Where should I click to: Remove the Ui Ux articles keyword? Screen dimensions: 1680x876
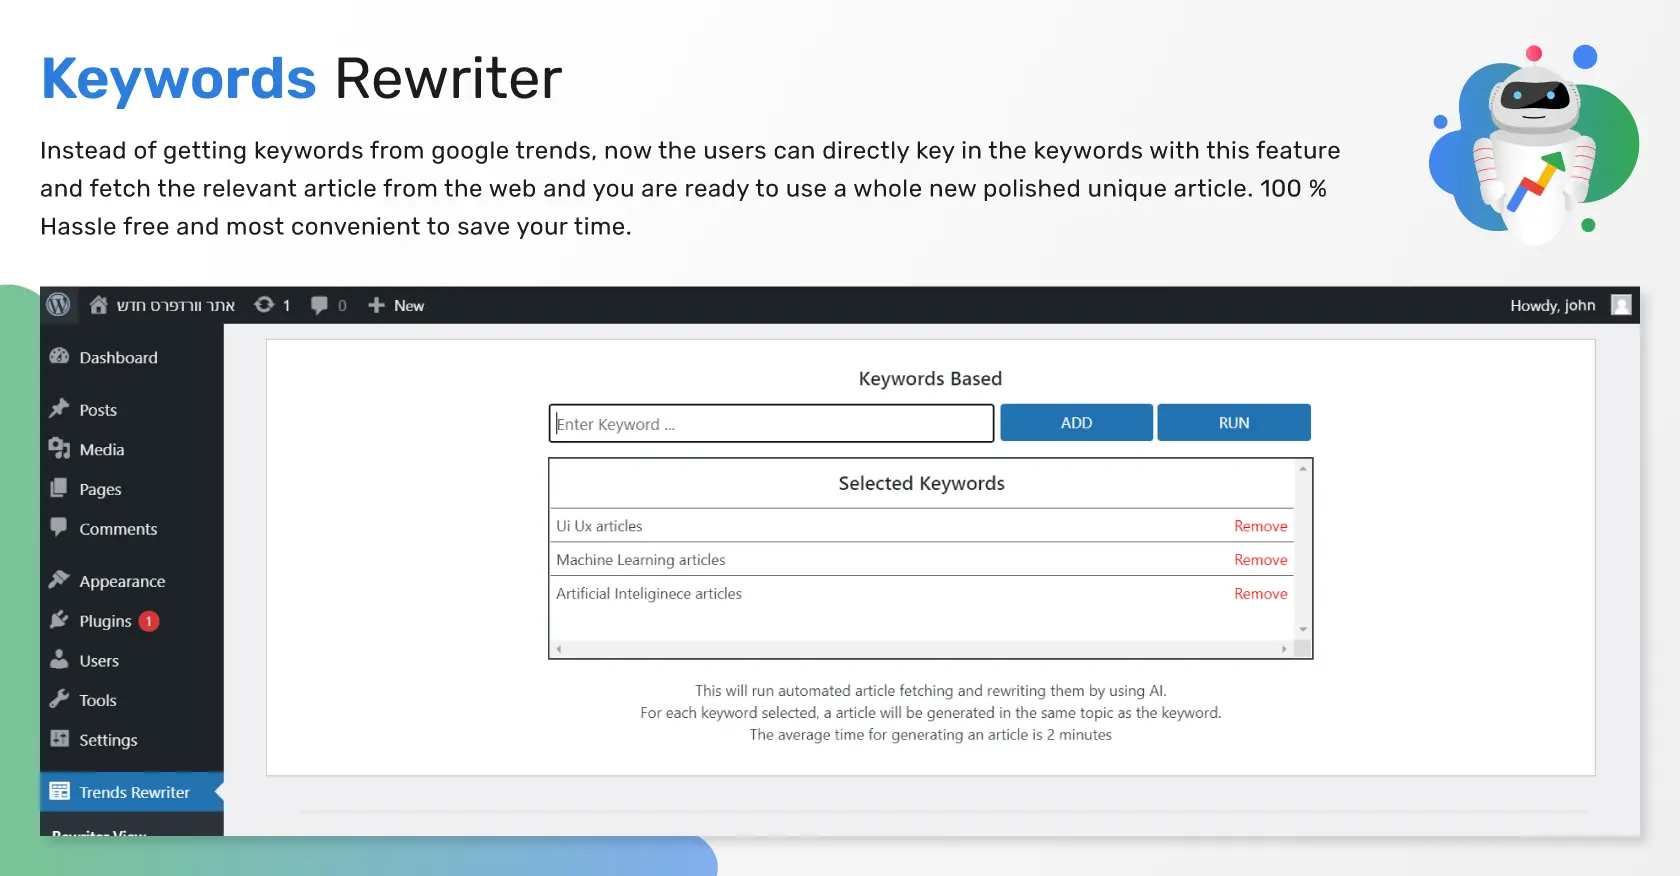(1260, 526)
